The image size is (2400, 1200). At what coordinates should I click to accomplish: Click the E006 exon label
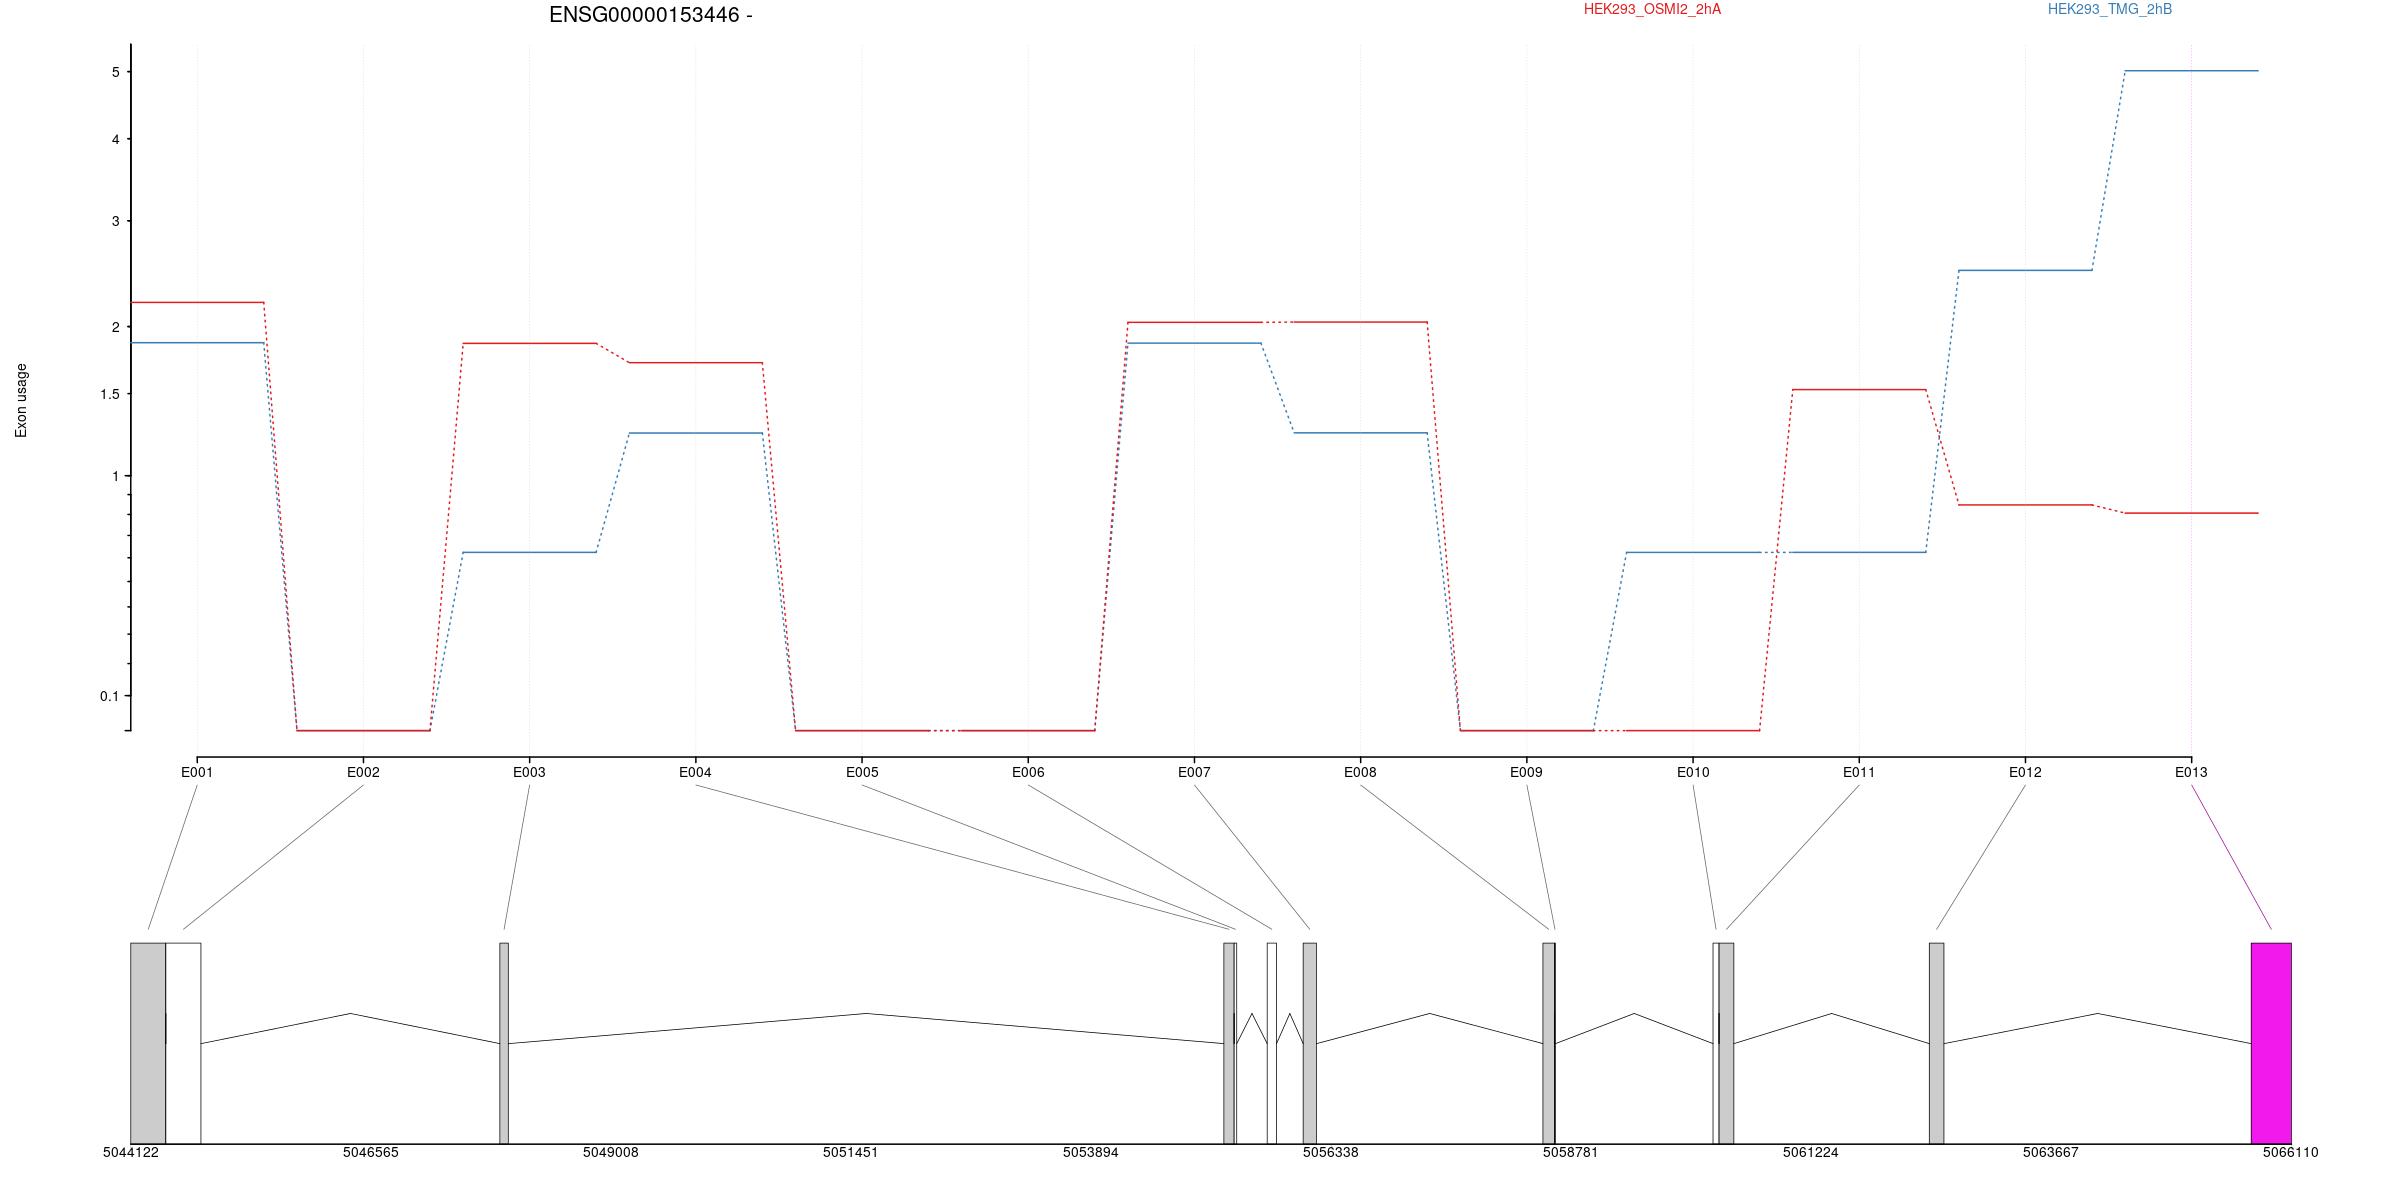click(1028, 772)
